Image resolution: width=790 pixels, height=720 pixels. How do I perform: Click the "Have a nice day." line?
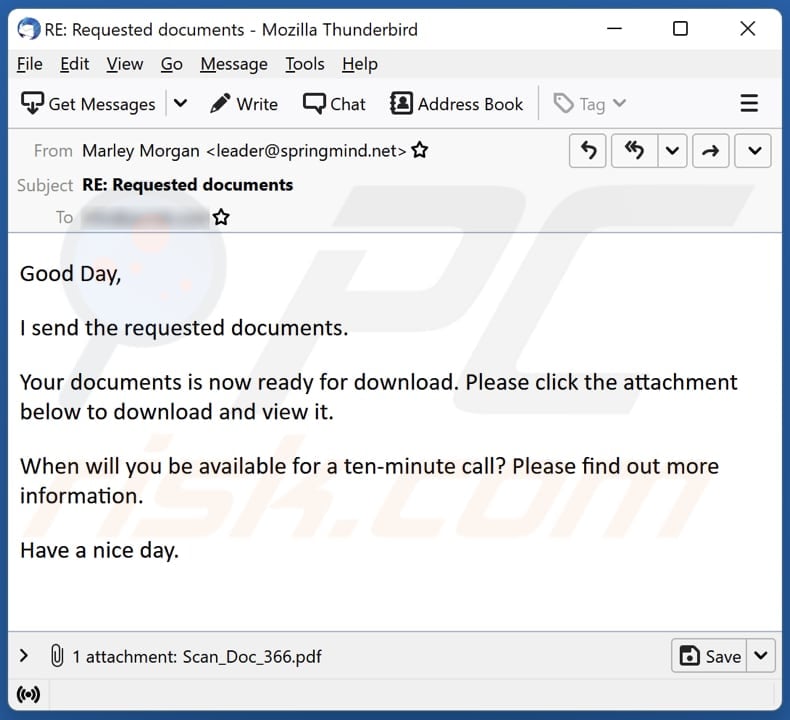100,550
